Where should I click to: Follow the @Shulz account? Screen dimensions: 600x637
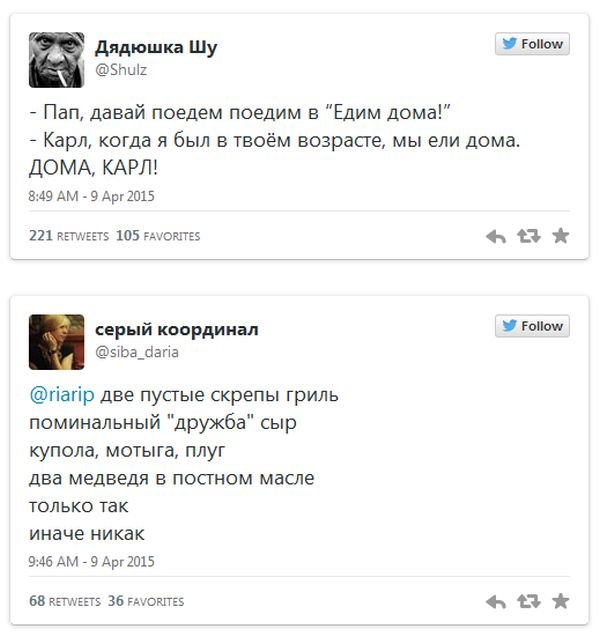pos(532,44)
